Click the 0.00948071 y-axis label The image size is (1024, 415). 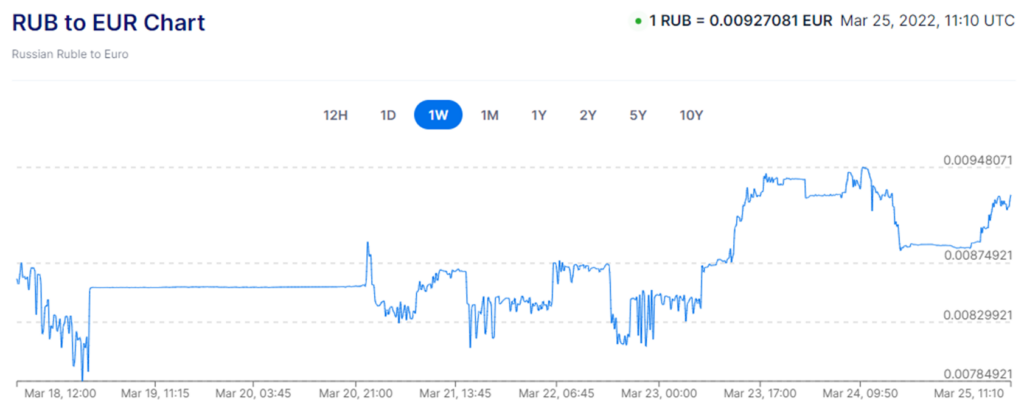(979, 160)
